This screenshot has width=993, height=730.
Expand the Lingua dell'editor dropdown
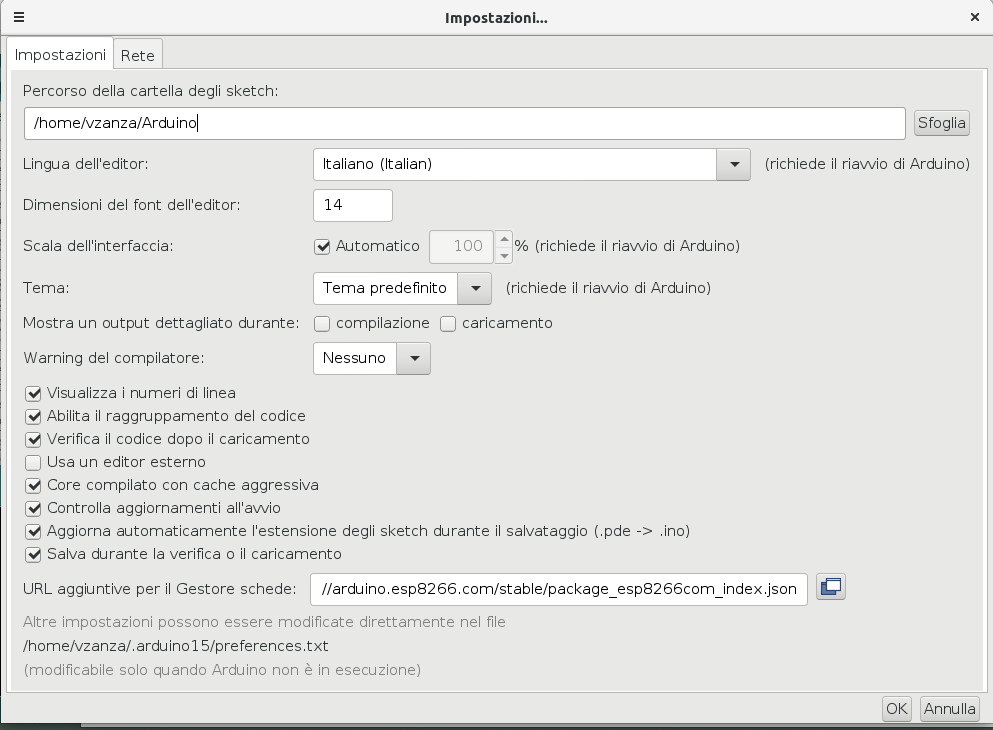(x=733, y=164)
